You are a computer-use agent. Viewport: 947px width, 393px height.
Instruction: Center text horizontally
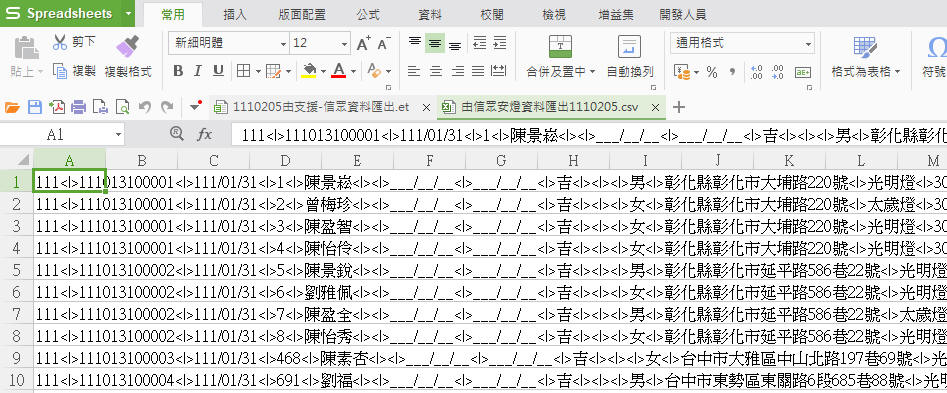pyautogui.click(x=435, y=71)
